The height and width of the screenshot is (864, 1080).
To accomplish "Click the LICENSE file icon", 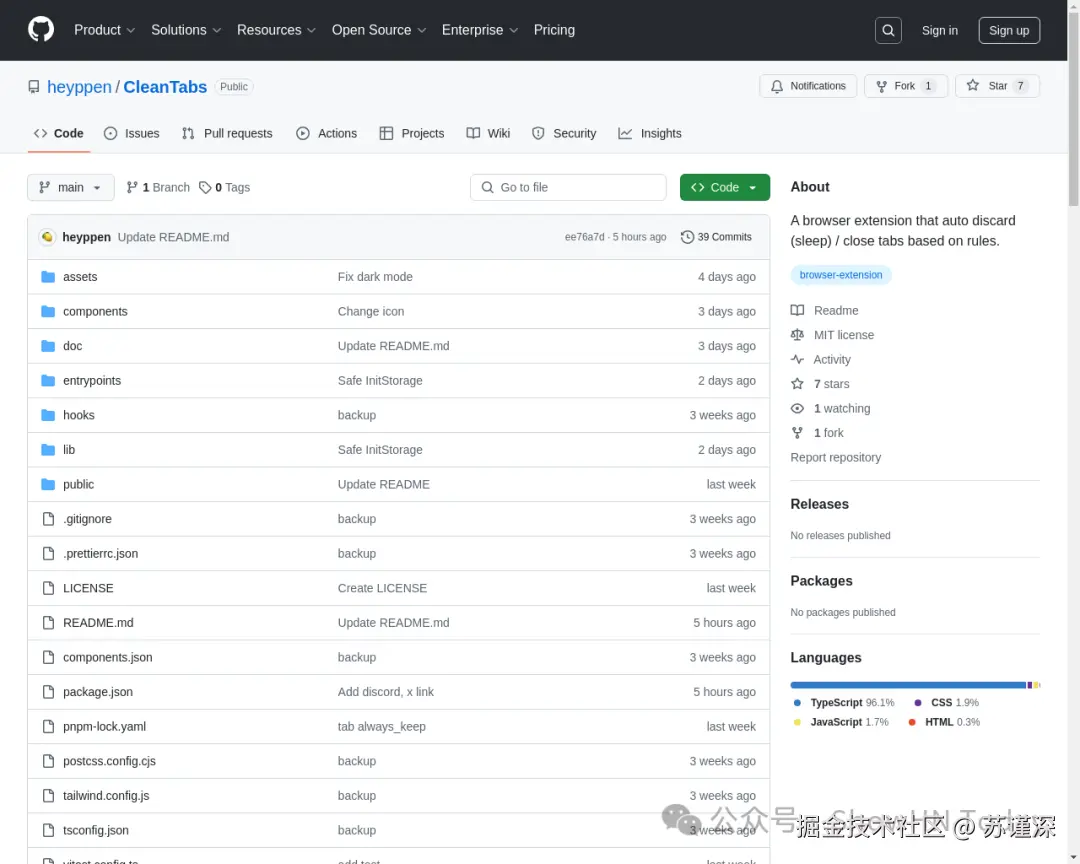I will (48, 588).
